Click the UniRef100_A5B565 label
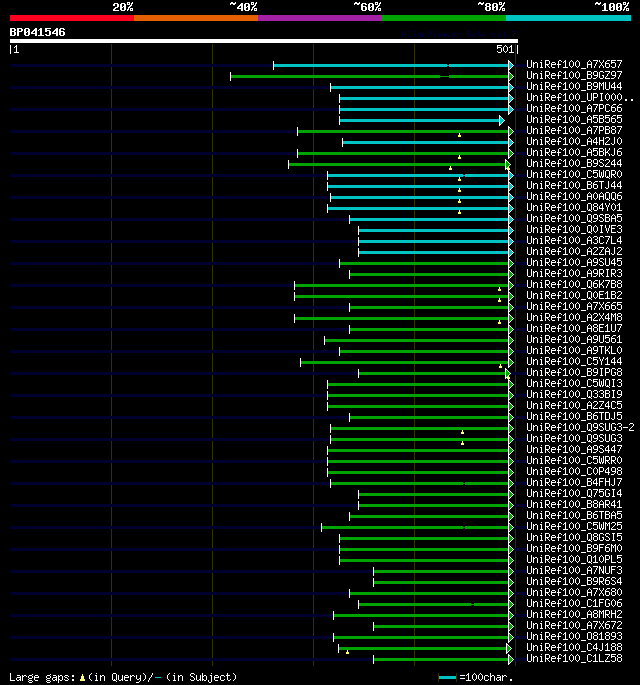640x685 pixels. [574, 119]
